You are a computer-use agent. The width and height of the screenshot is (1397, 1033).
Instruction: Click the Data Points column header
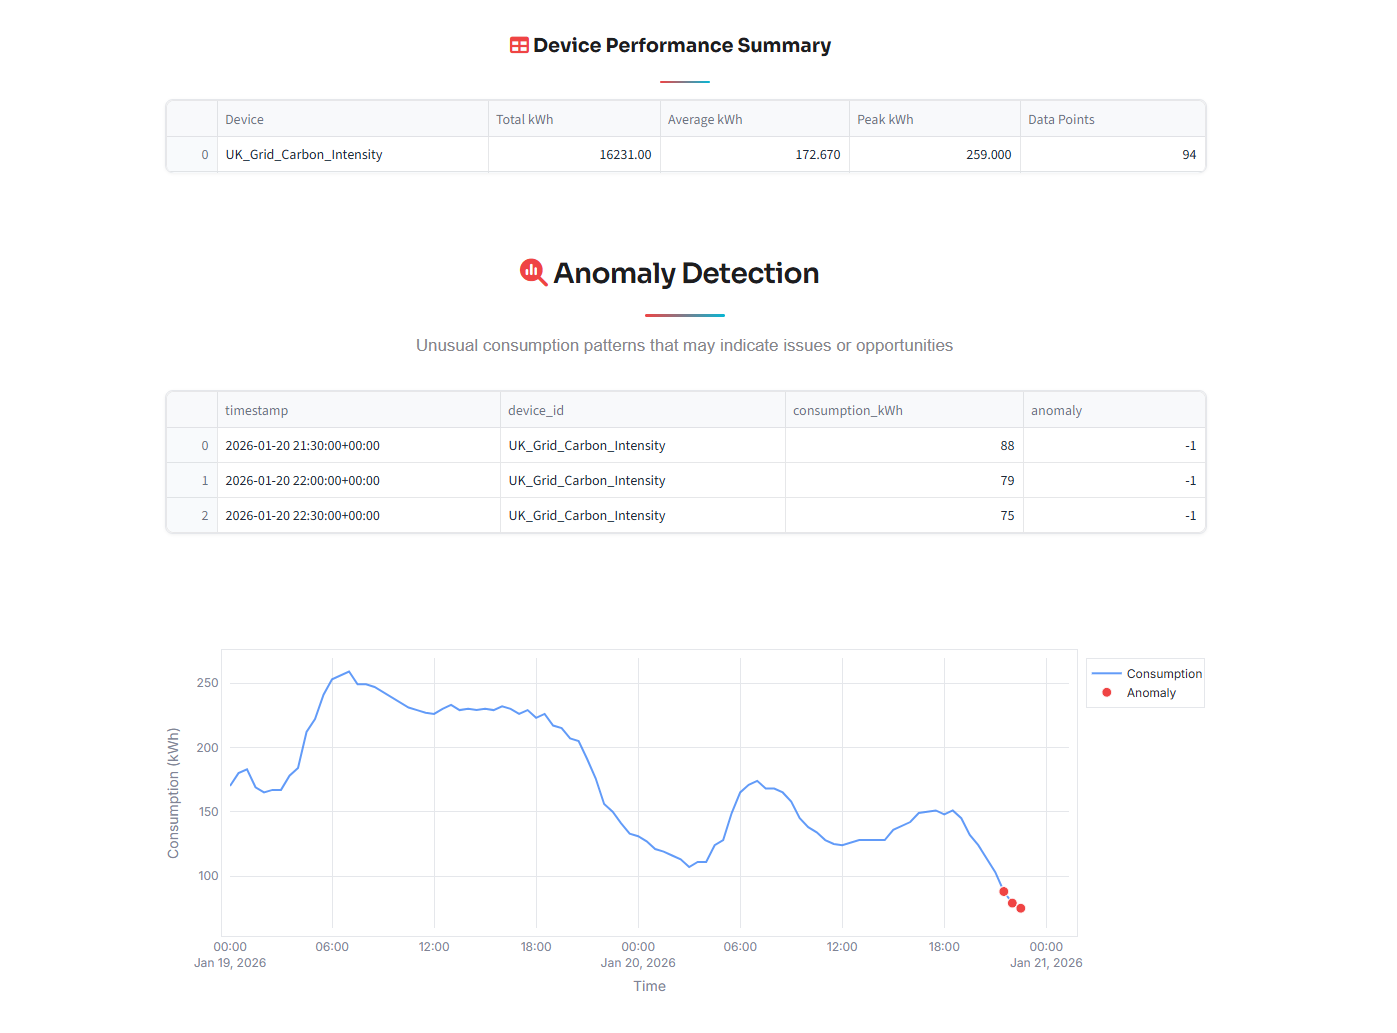(x=1113, y=119)
